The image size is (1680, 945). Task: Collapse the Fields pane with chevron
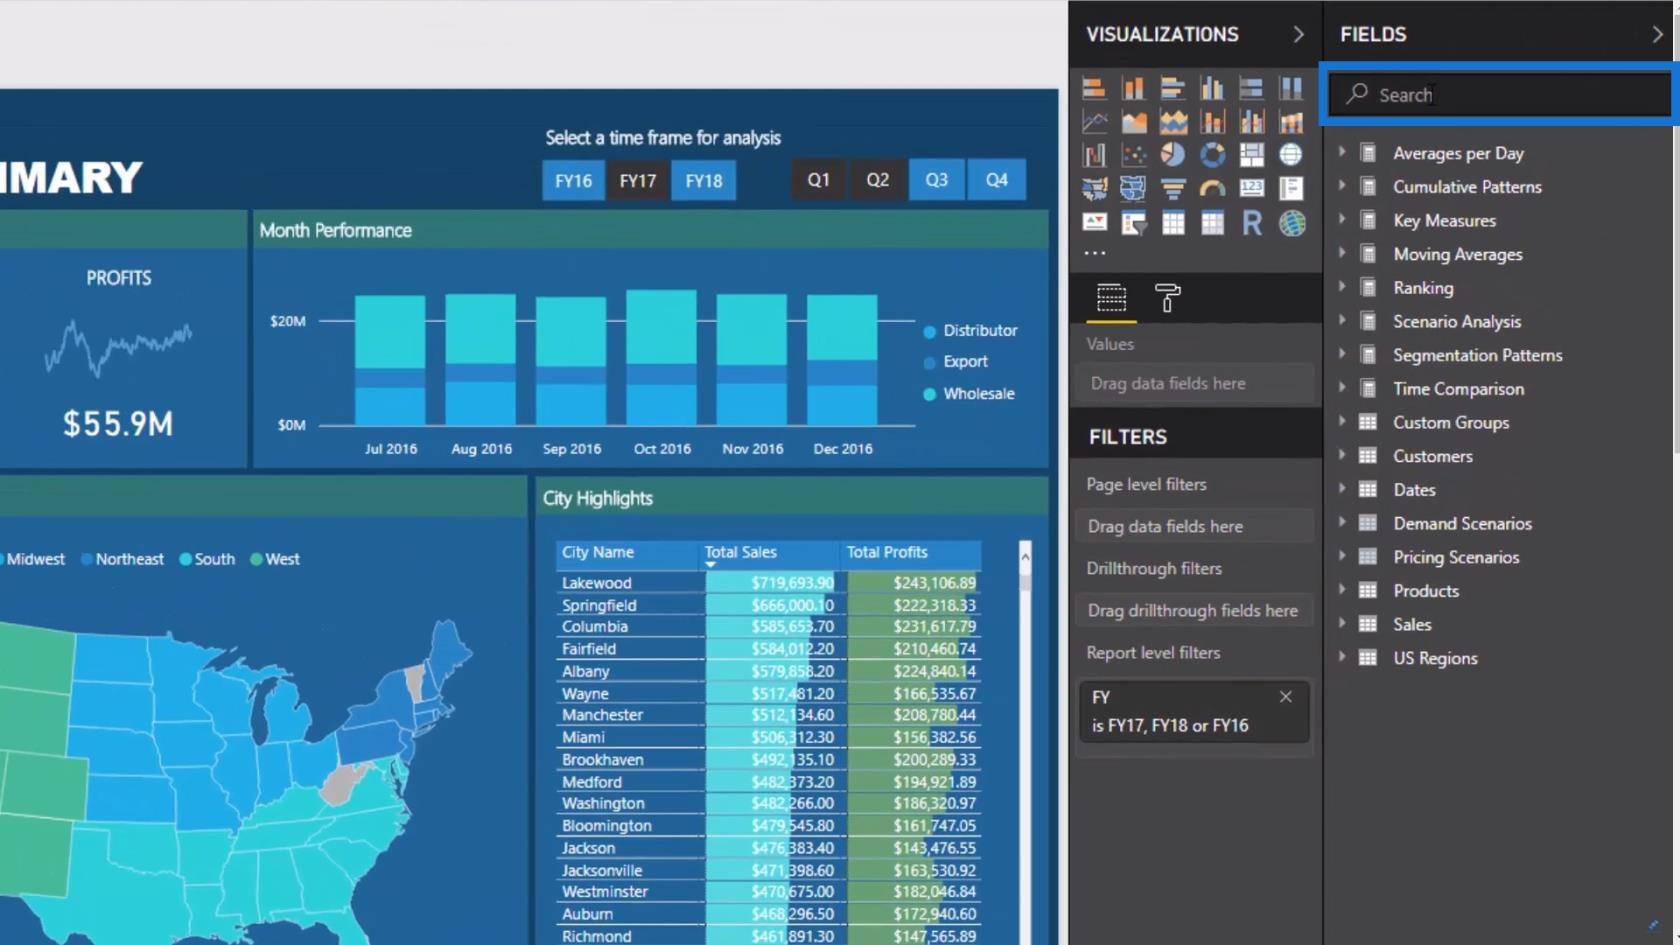1657,34
